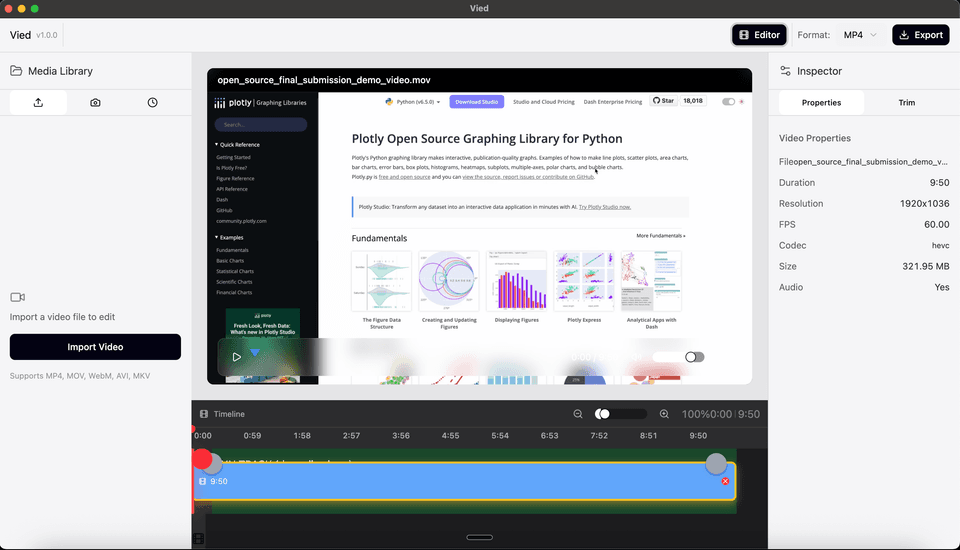
Task: Click the 18,018 star count in the preview
Action: click(x=692, y=100)
